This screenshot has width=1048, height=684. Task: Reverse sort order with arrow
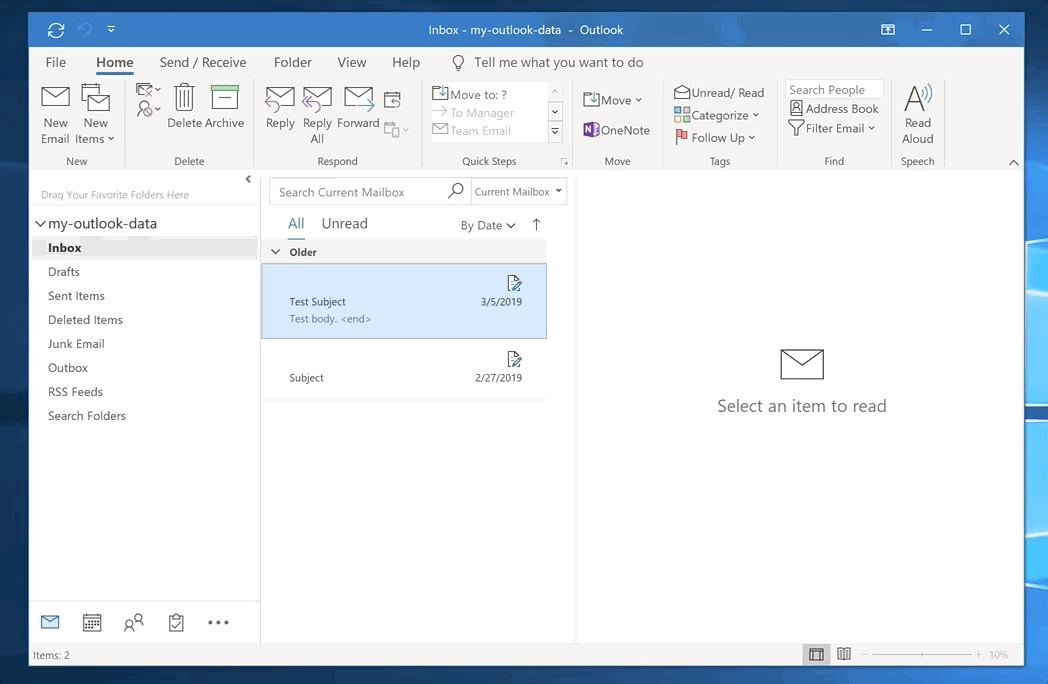(x=536, y=225)
